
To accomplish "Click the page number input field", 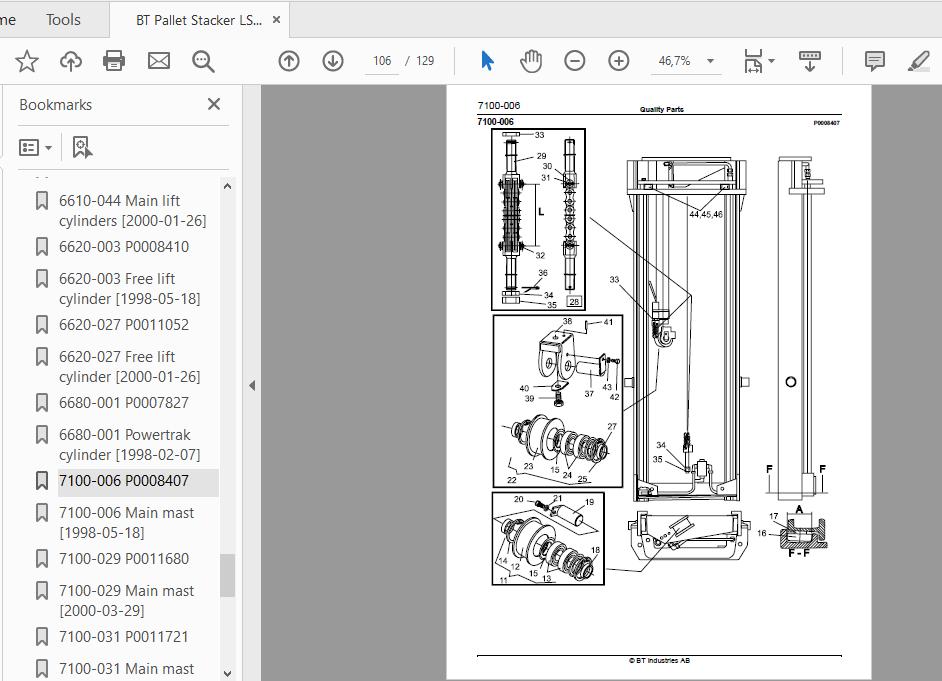I will (x=381, y=62).
